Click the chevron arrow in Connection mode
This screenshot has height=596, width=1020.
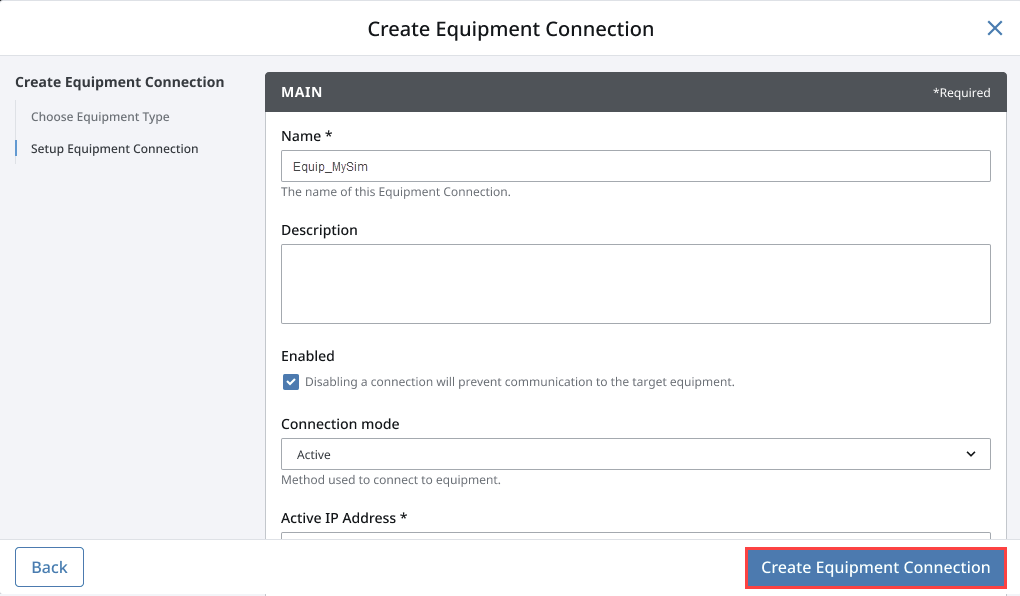pyautogui.click(x=971, y=454)
